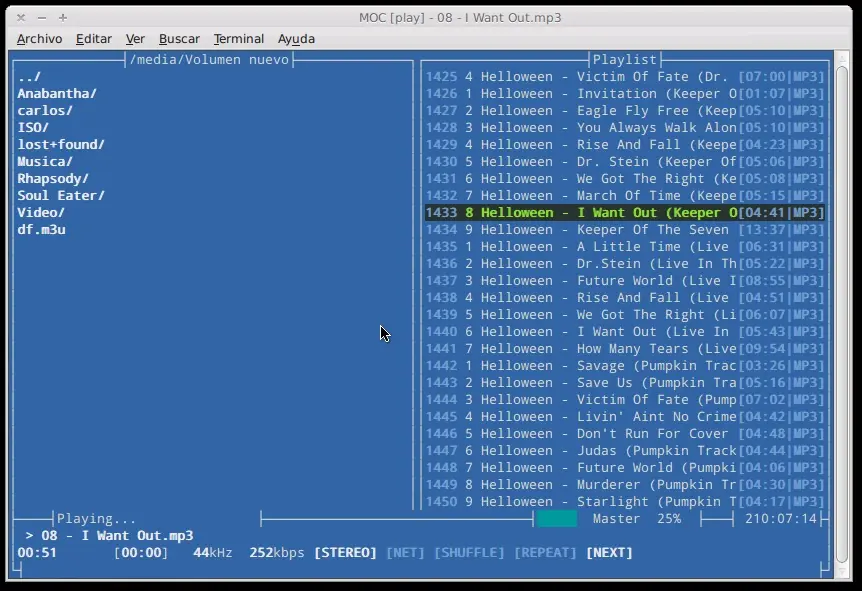Open the Buscar menu

pyautogui.click(x=179, y=39)
